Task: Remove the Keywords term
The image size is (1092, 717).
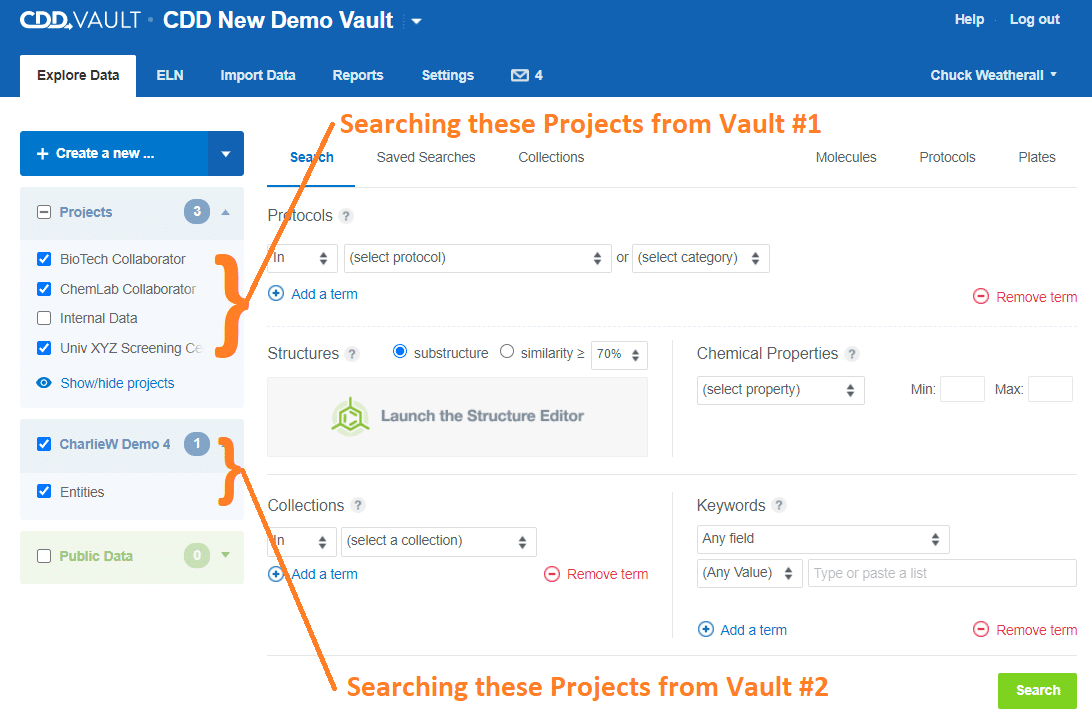Action: [x=1025, y=630]
